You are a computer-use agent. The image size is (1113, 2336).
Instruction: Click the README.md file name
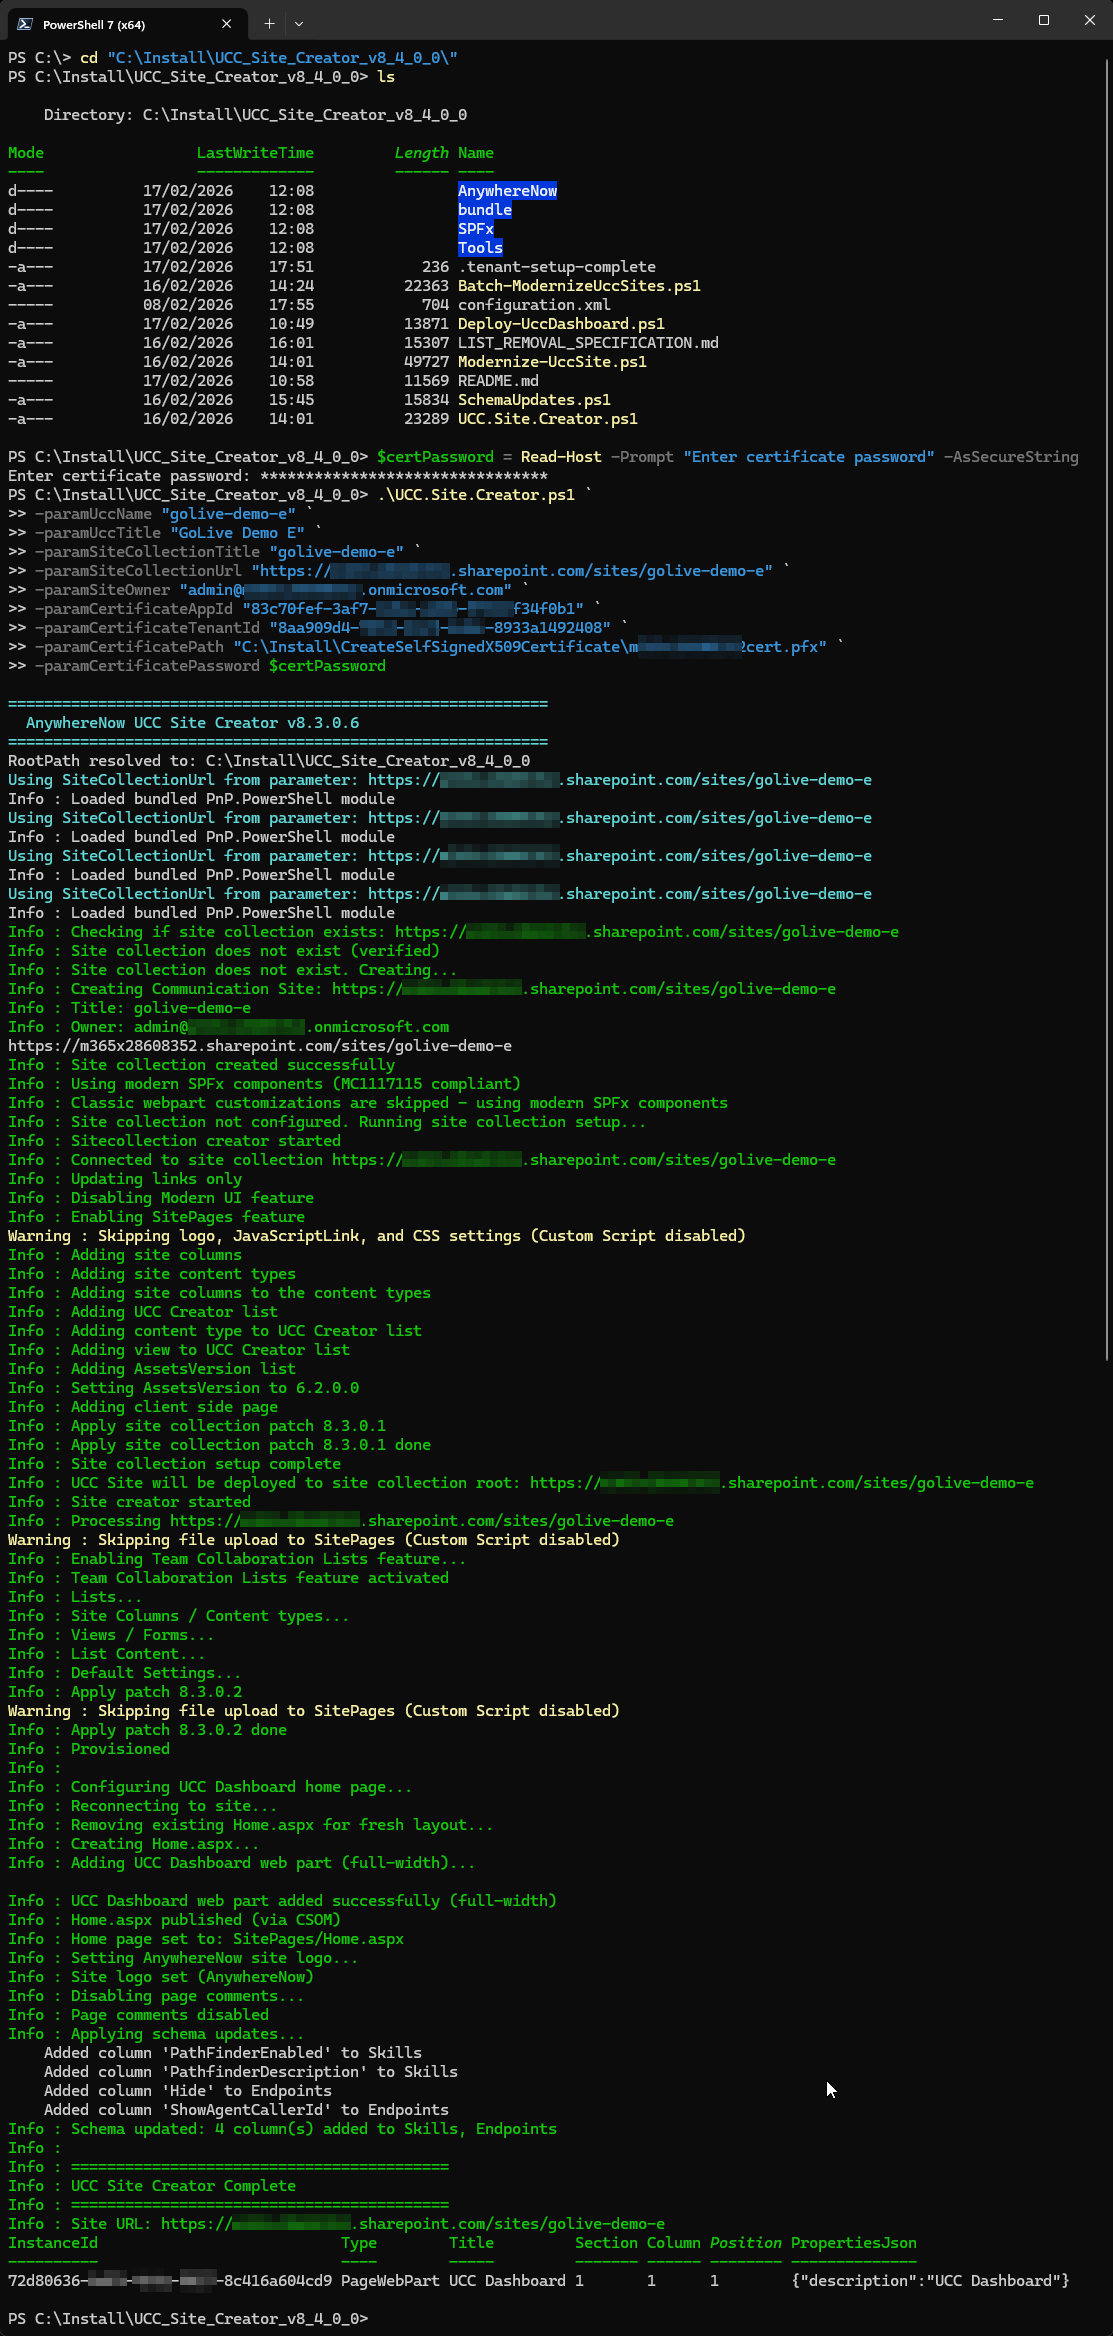coord(497,381)
